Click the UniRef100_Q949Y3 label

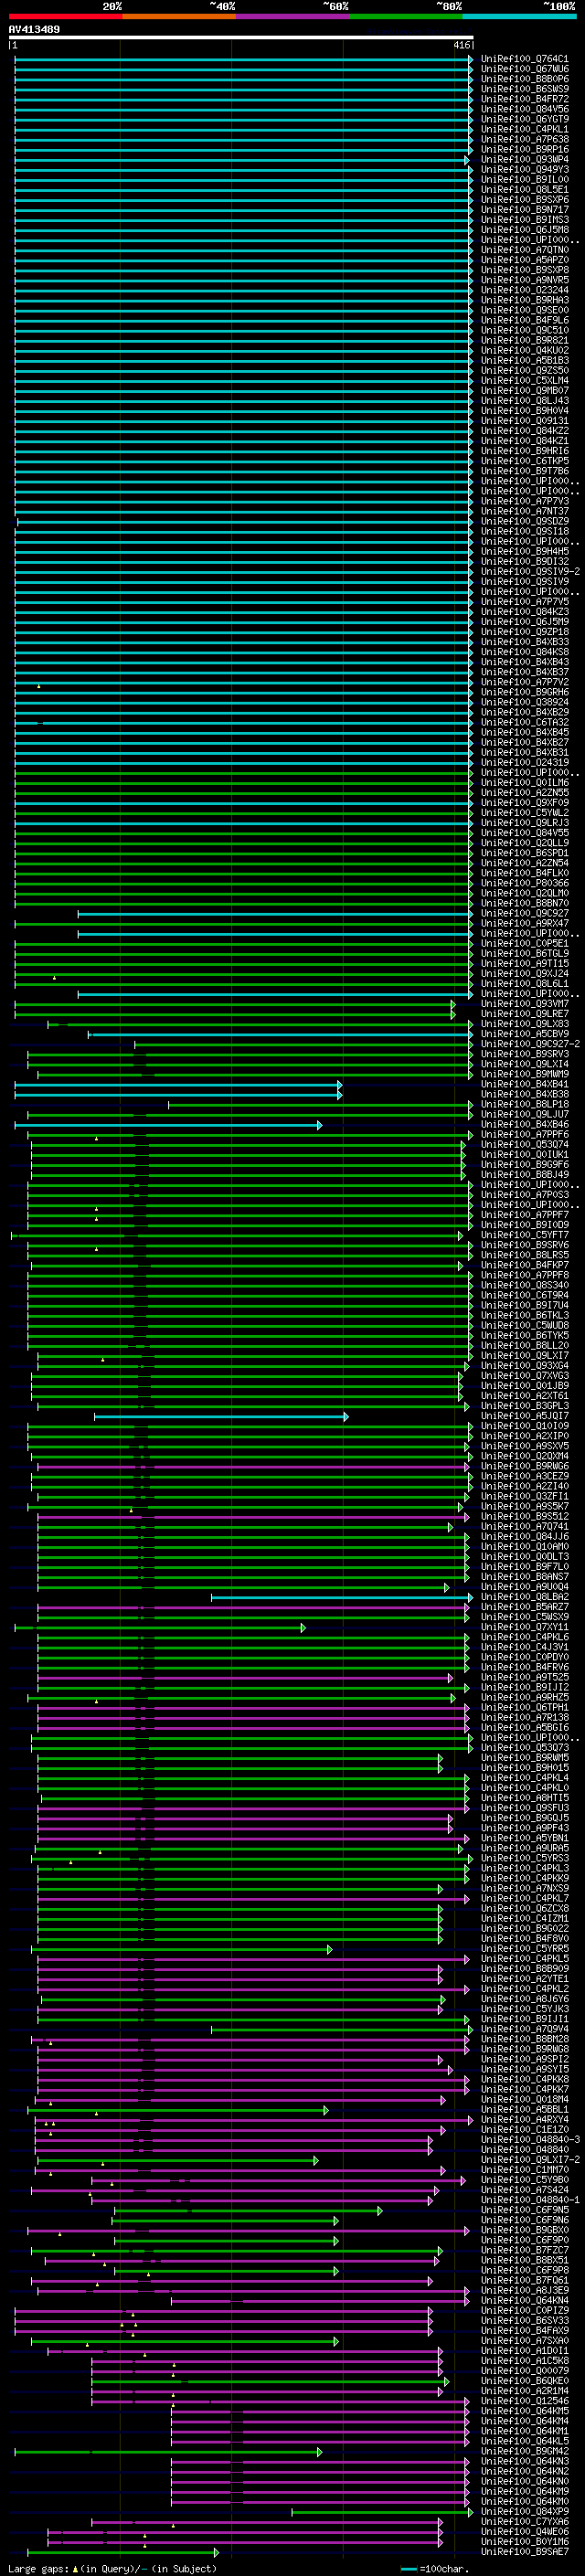(x=524, y=170)
